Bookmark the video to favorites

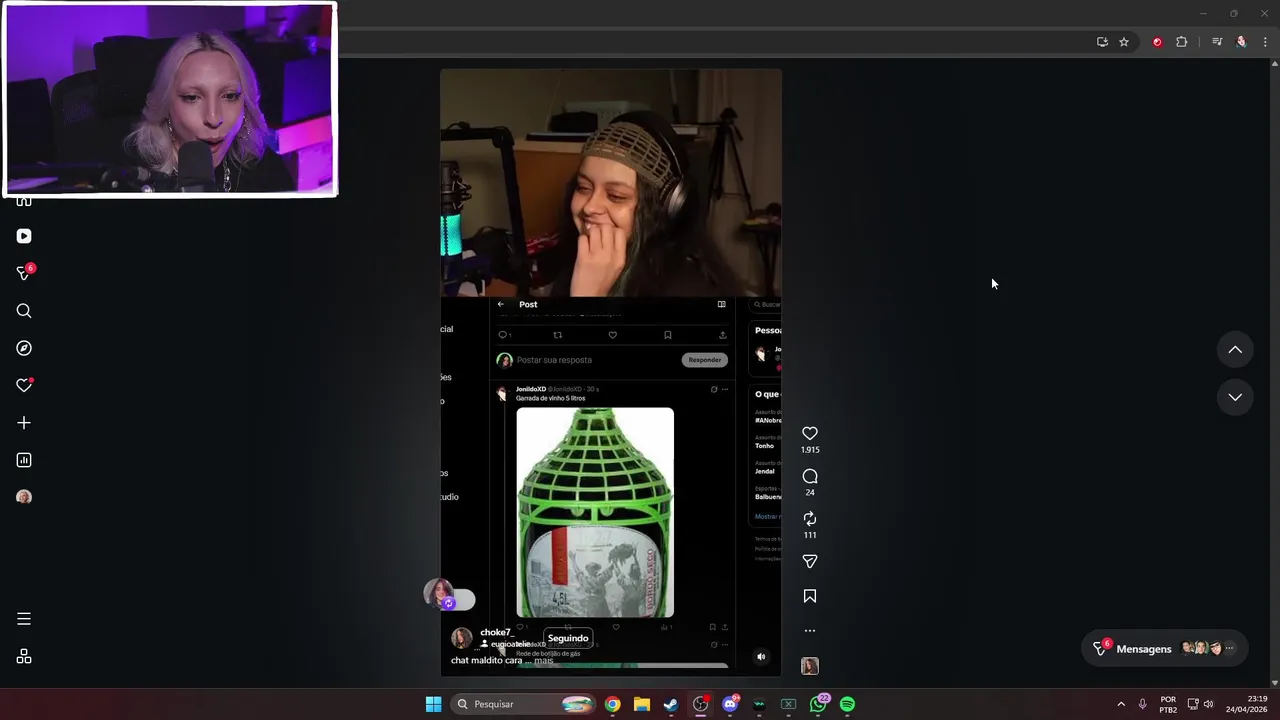(810, 596)
